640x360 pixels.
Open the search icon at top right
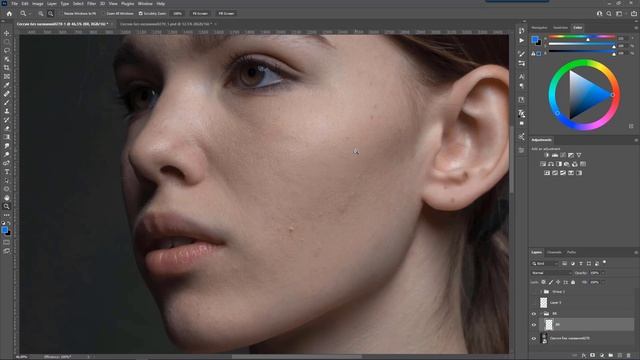tap(609, 13)
